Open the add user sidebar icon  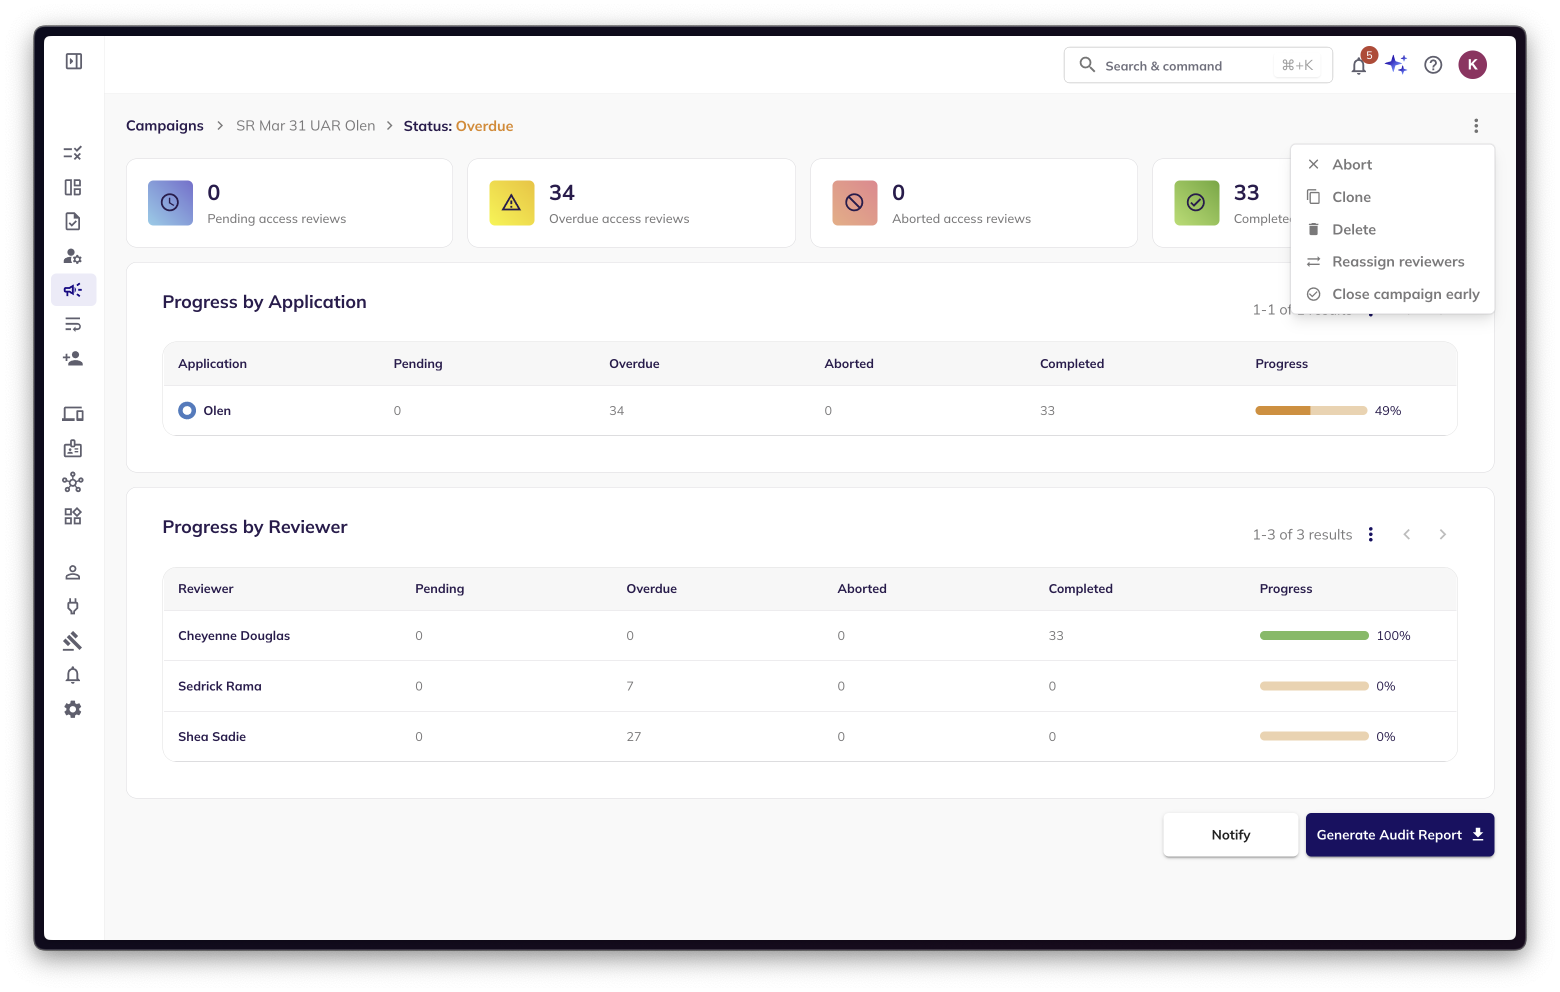coord(73,358)
